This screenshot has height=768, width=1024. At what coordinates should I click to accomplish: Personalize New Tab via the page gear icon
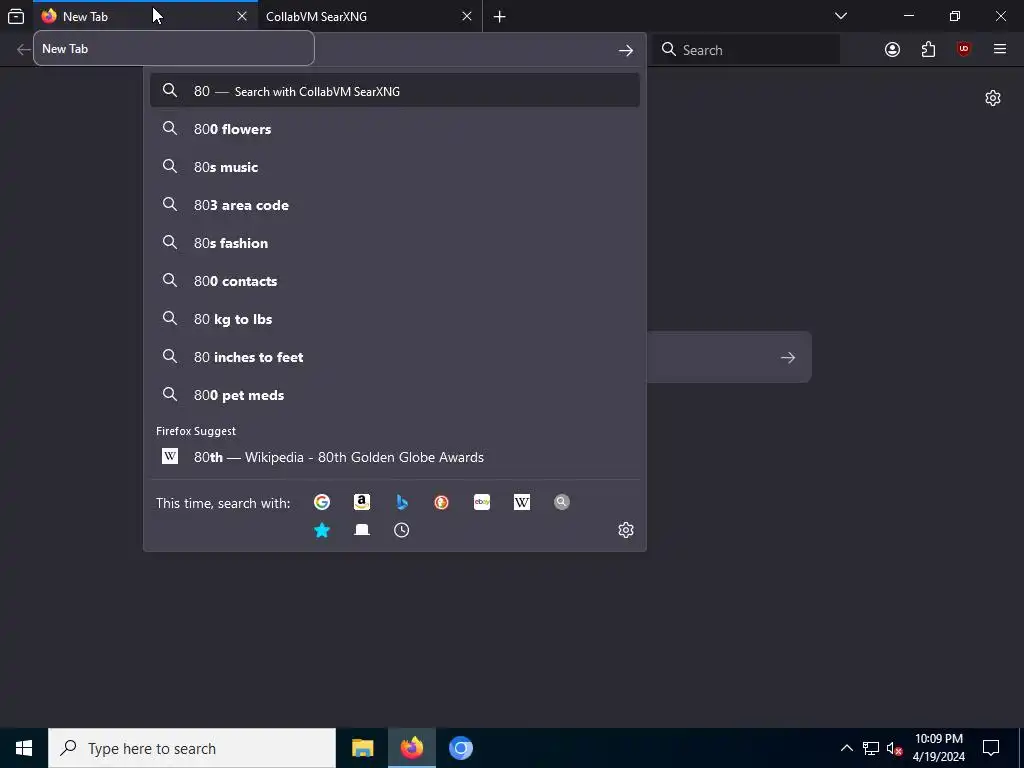993,98
